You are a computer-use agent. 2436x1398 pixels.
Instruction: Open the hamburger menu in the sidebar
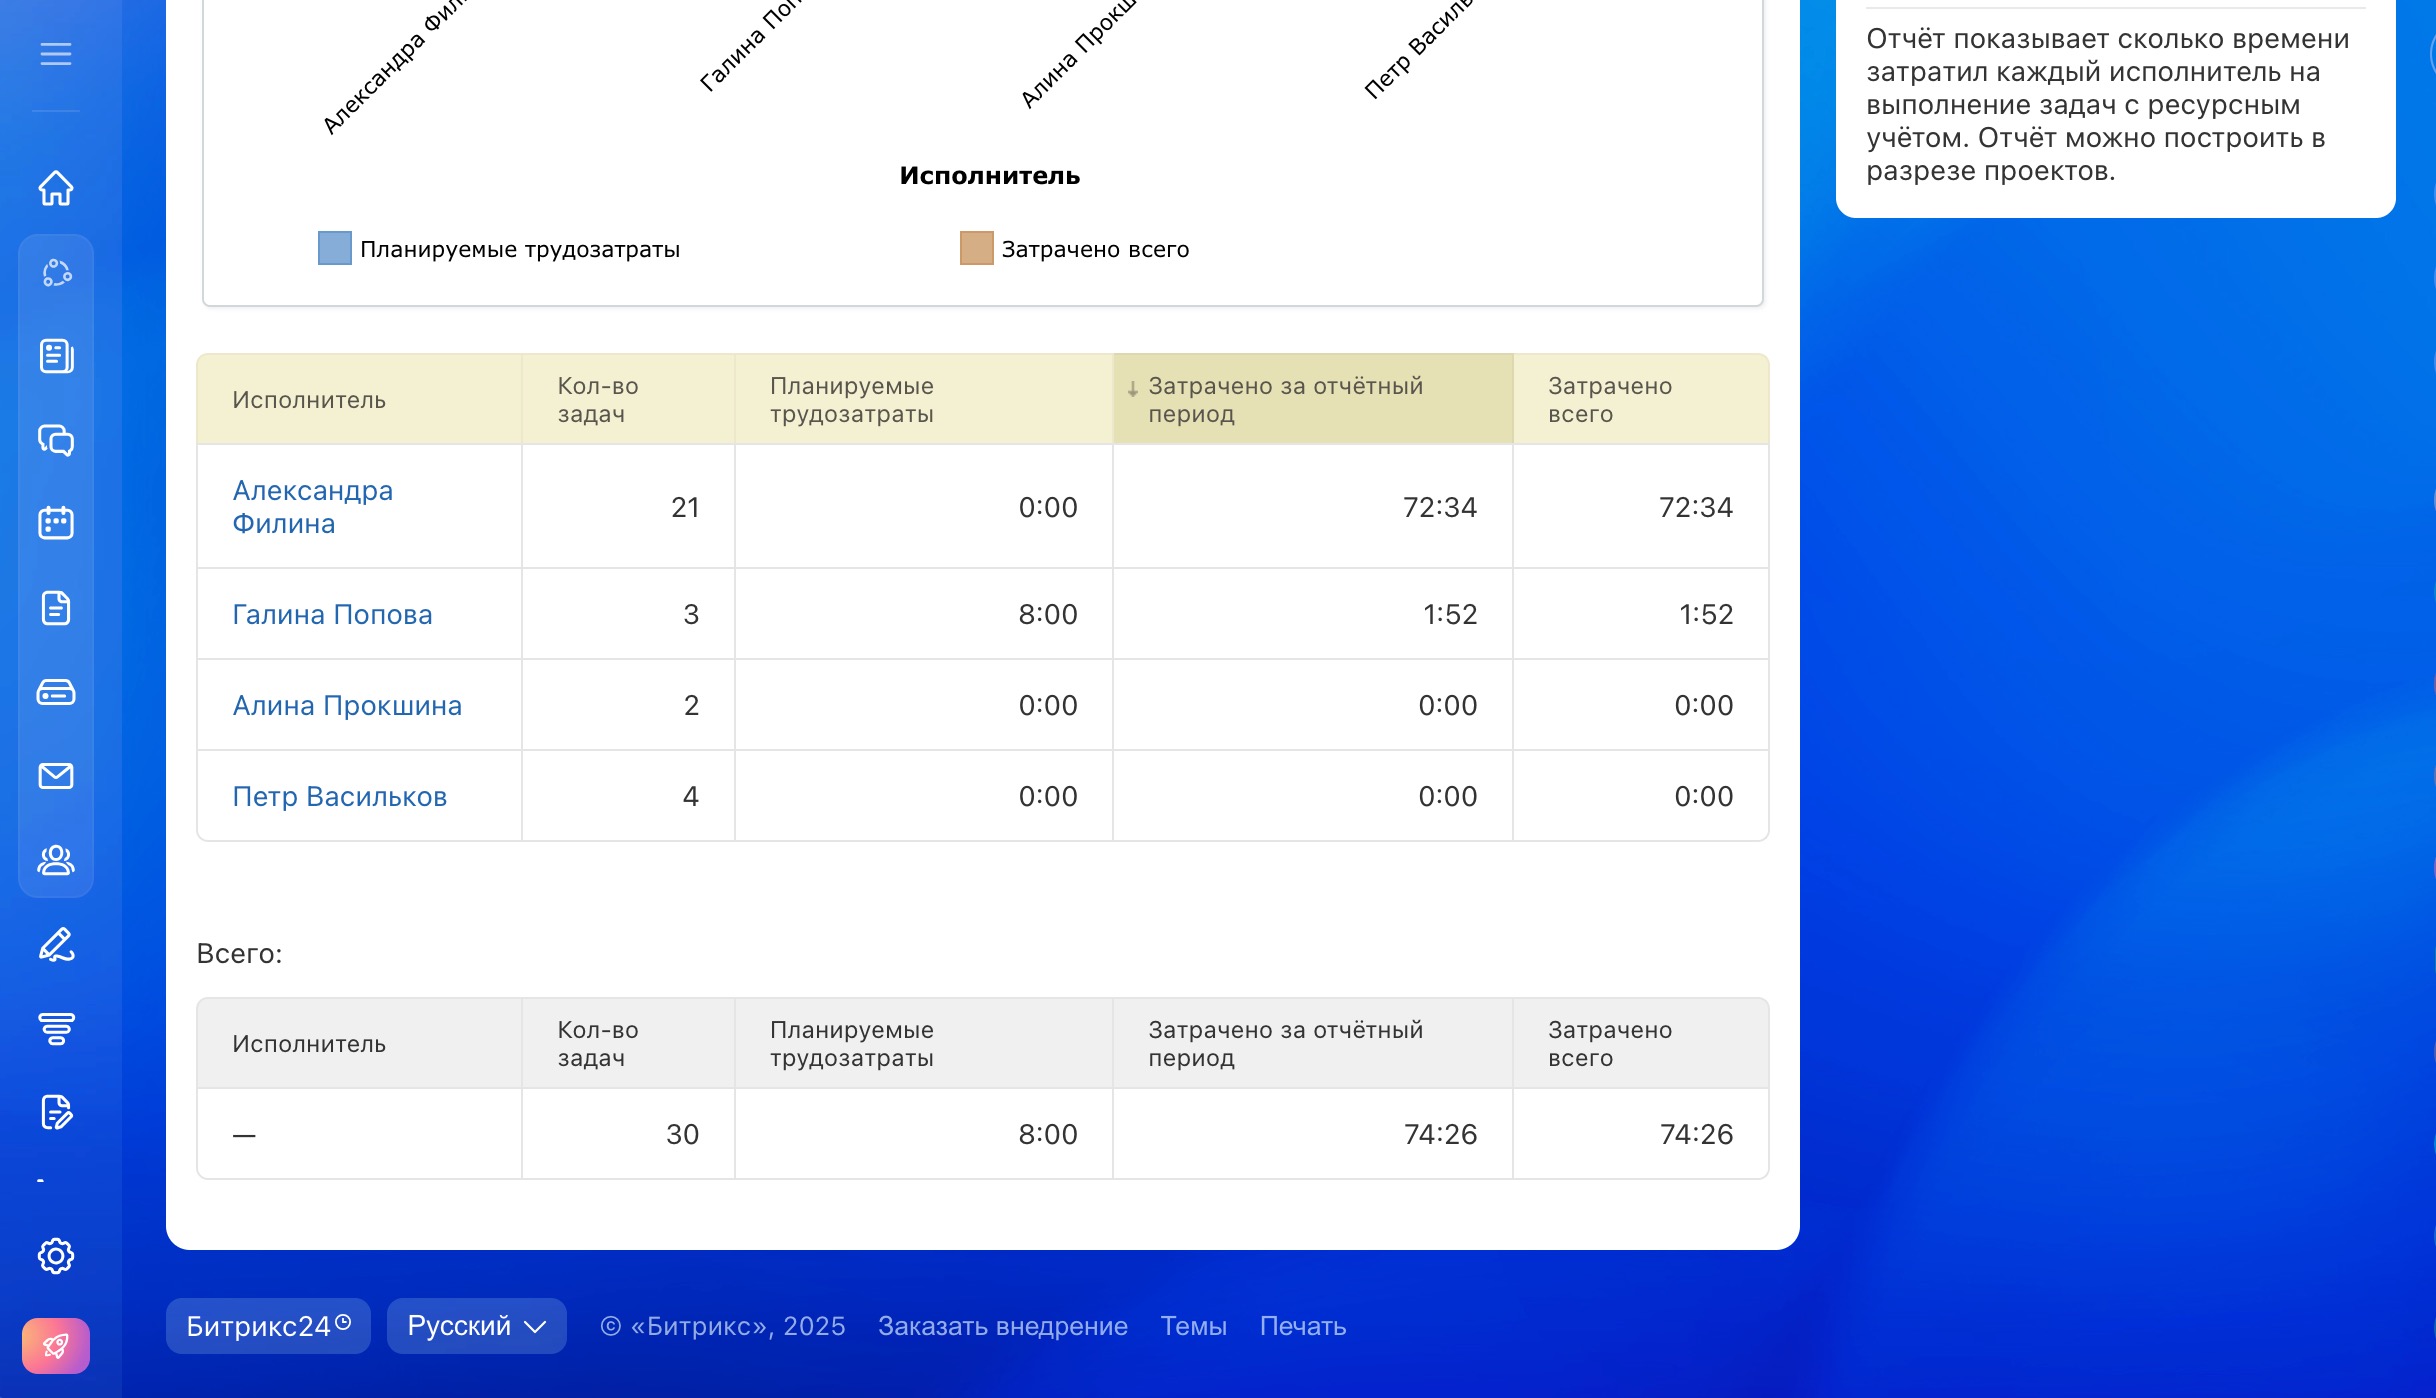[56, 54]
